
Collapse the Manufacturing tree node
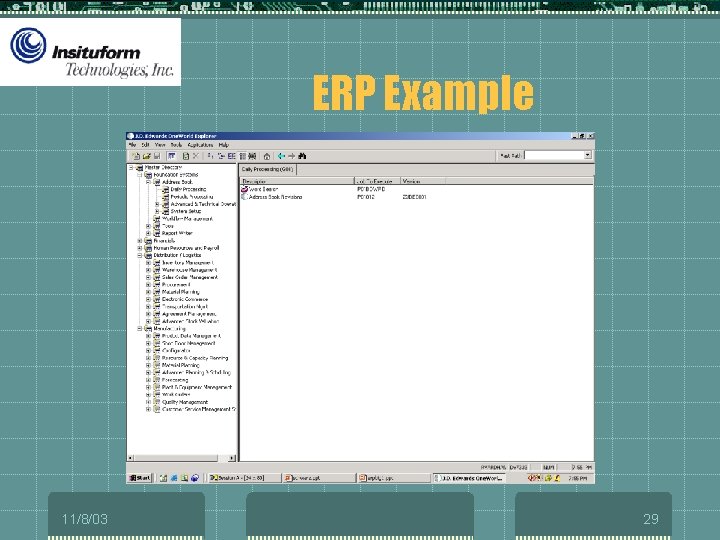140,329
